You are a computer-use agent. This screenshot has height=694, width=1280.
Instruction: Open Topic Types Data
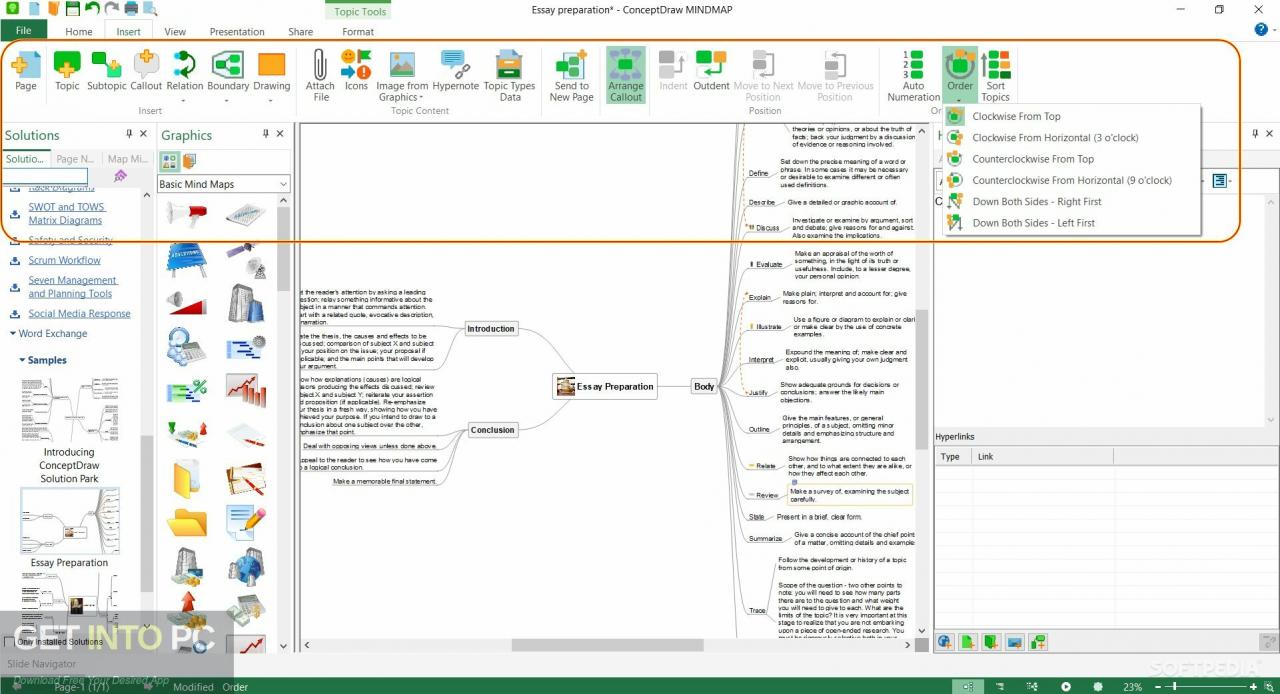pos(510,76)
